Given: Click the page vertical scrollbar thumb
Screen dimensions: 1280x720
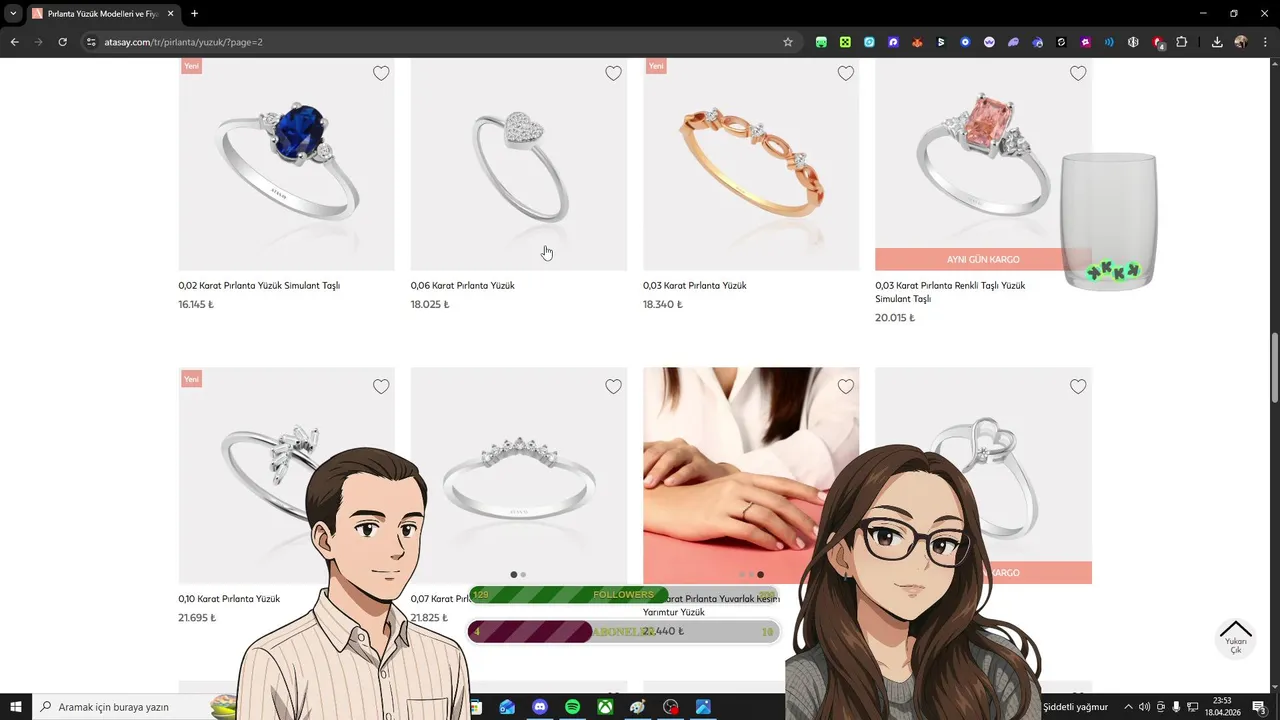Looking at the screenshot, I should (1274, 367).
